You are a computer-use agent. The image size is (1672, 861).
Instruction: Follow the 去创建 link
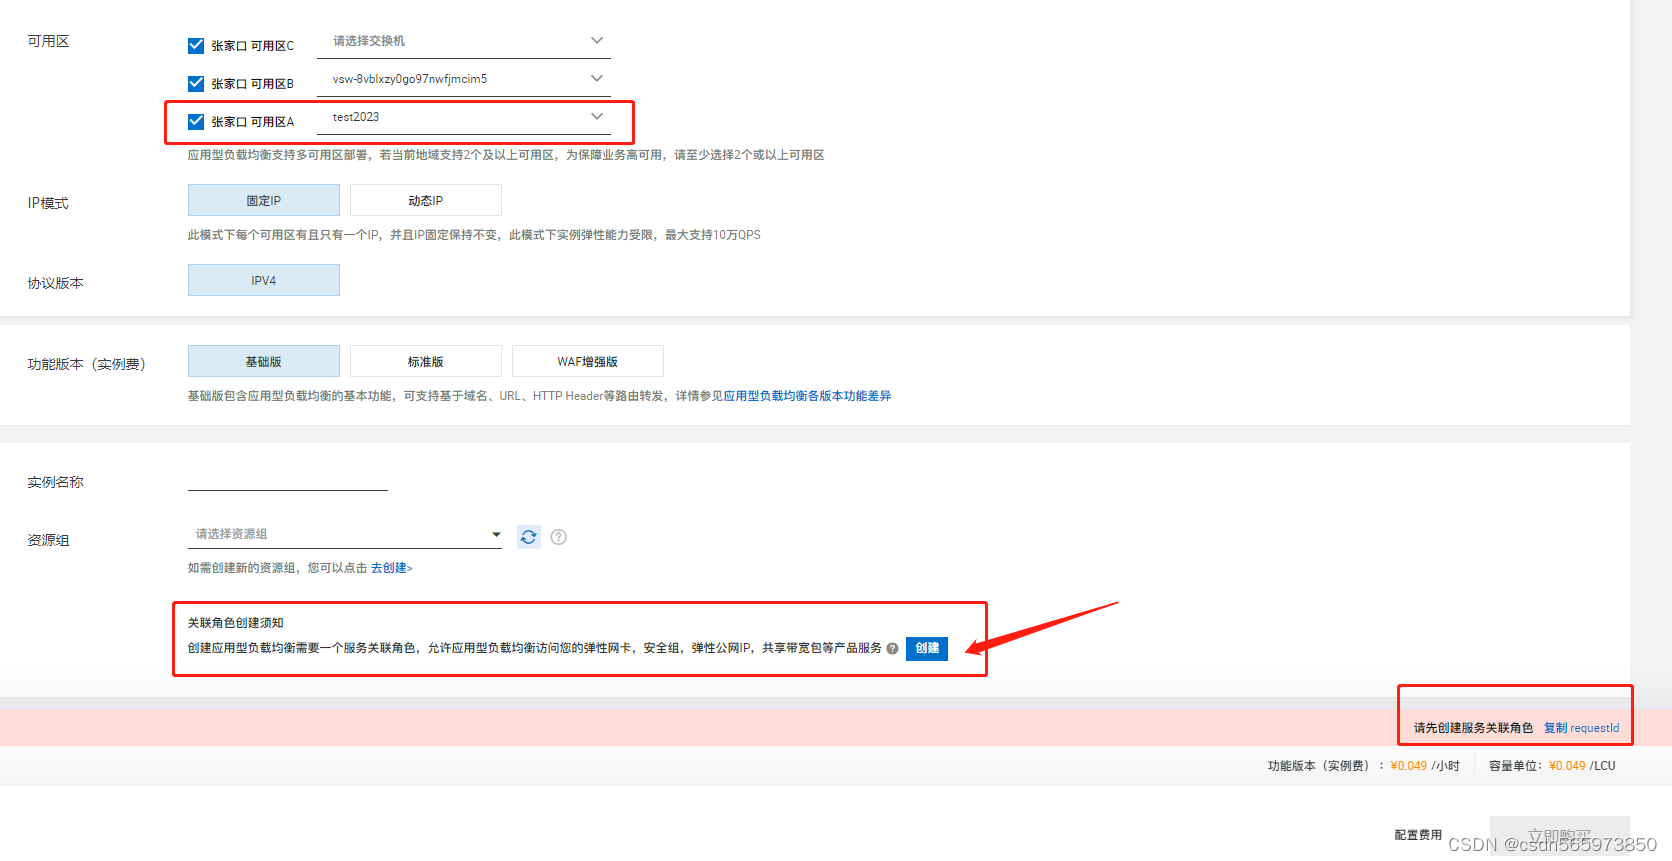(391, 568)
